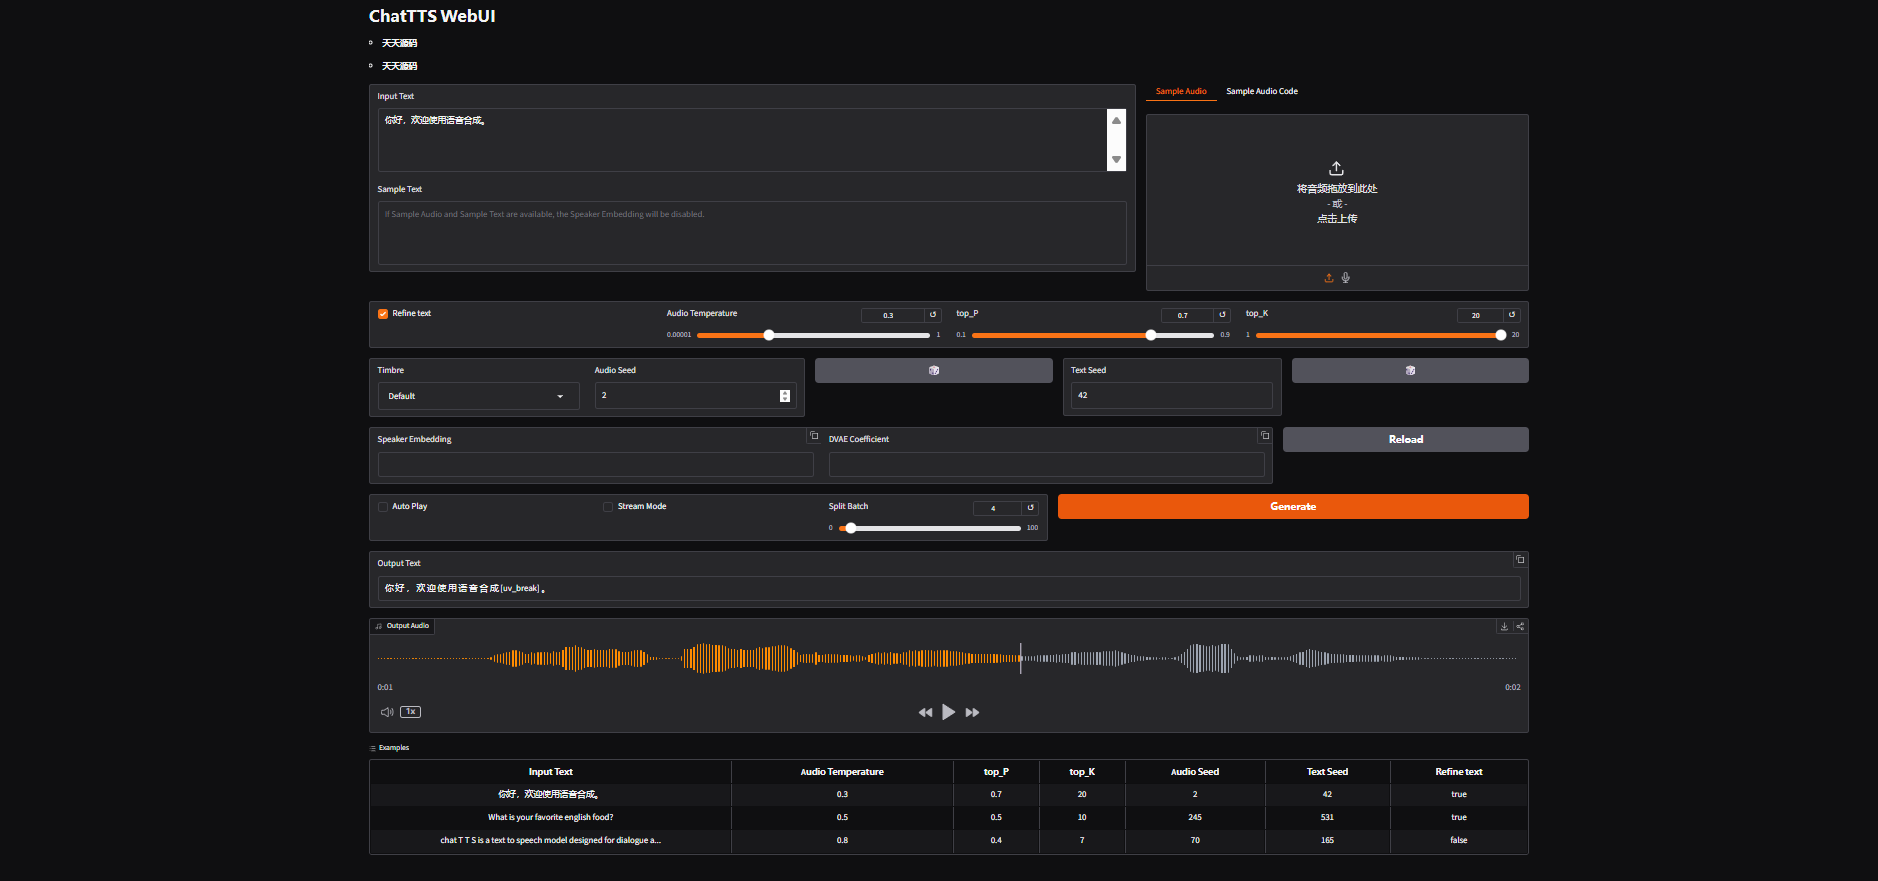
Task: Reset the Split Batch value with its reset icon
Action: tap(1031, 508)
